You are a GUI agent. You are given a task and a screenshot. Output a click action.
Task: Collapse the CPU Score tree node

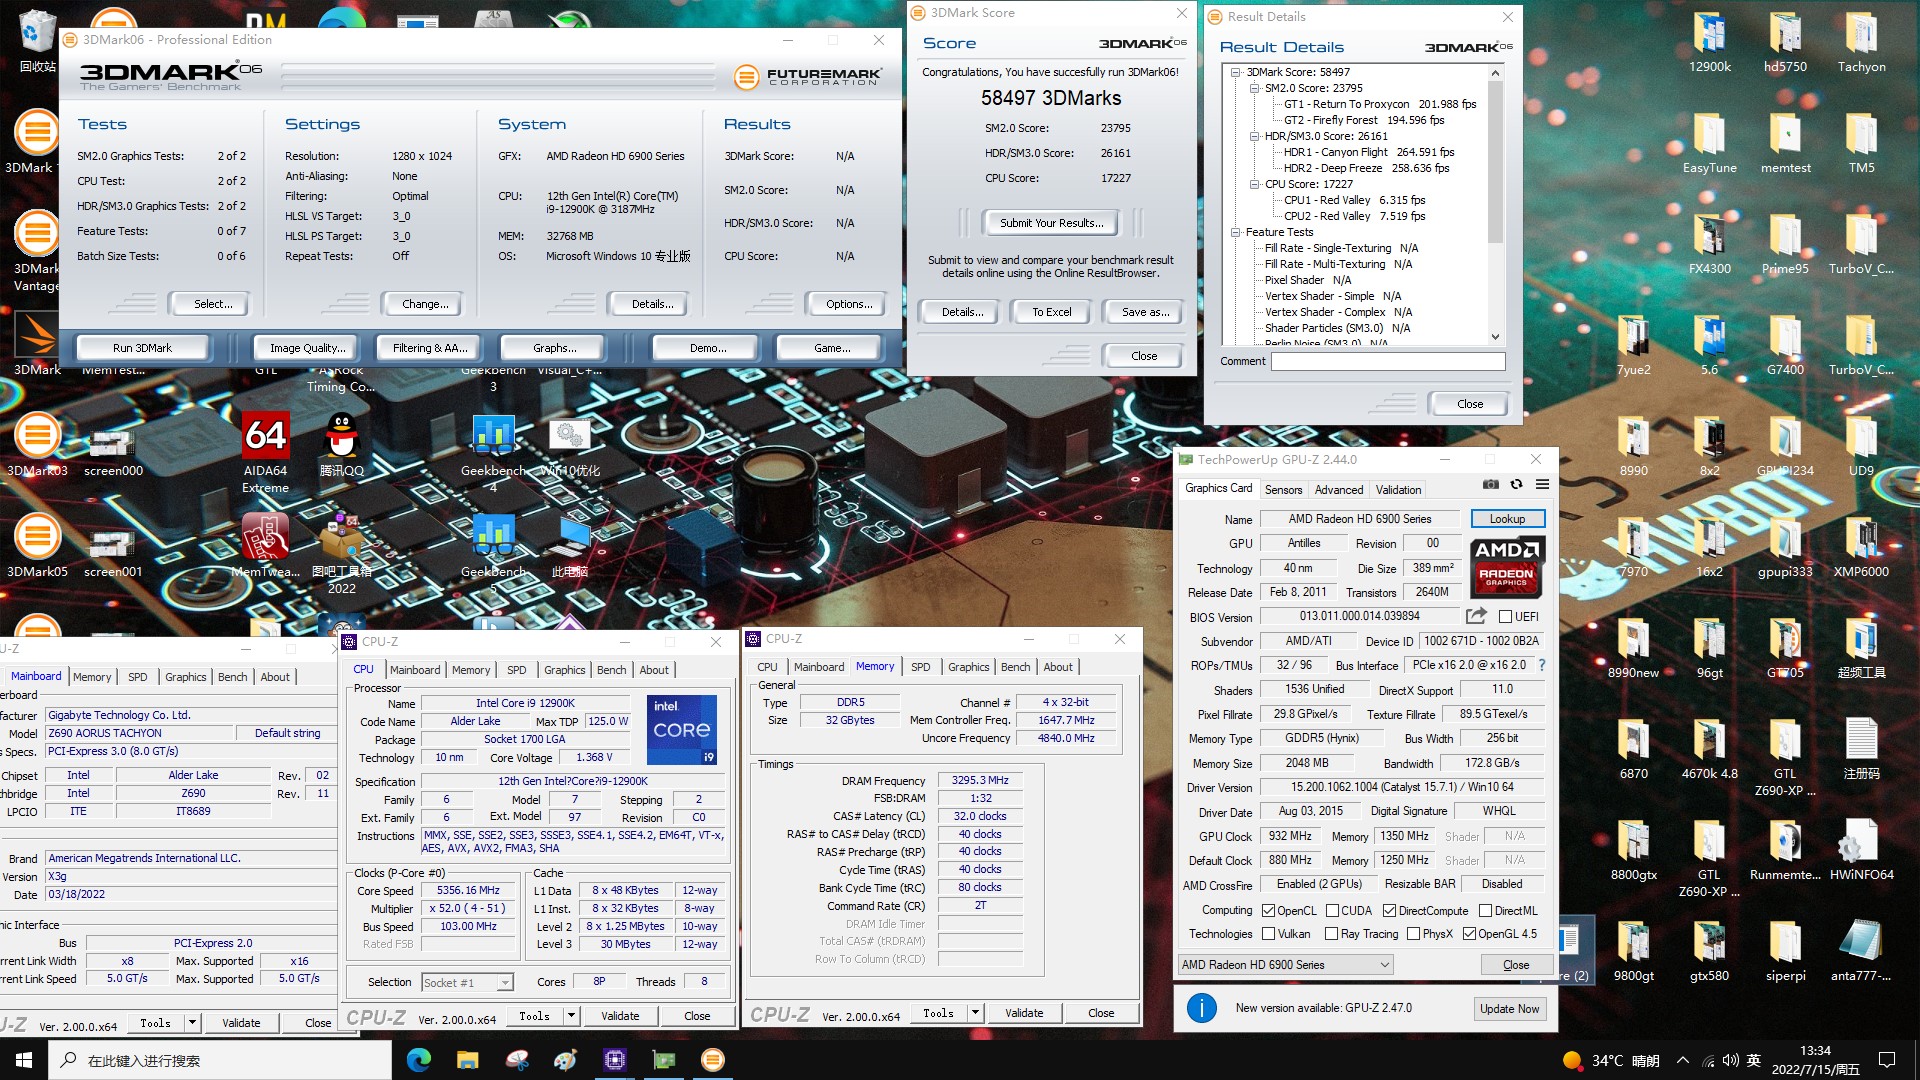1254,184
